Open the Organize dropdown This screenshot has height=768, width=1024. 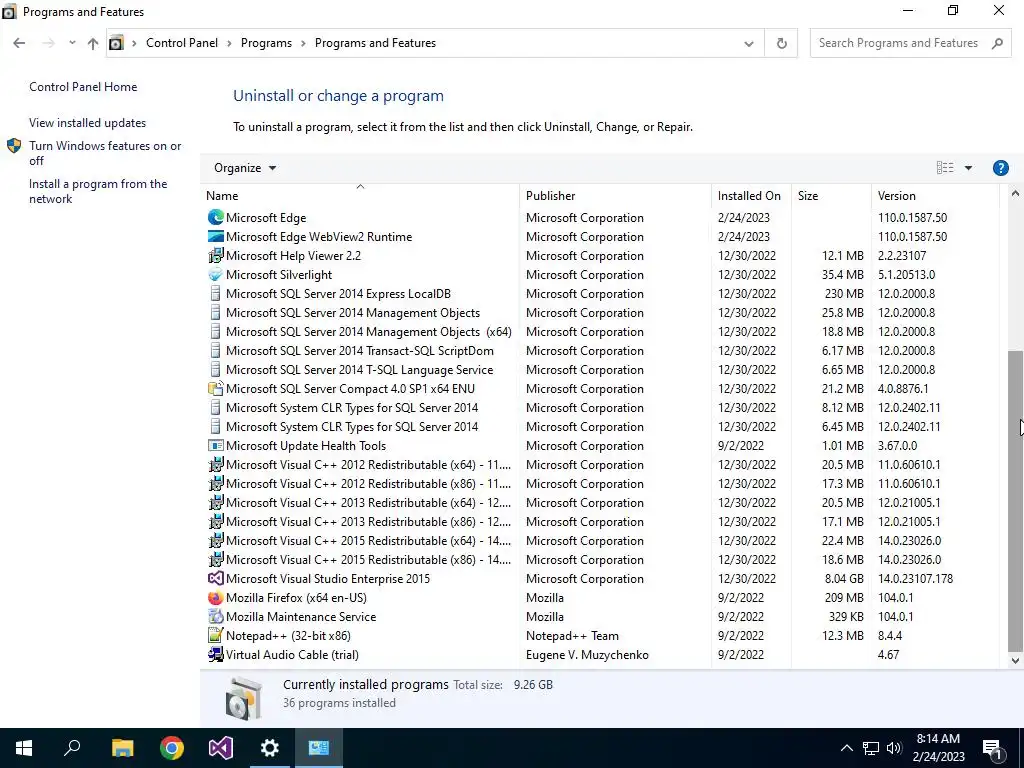[x=245, y=168]
